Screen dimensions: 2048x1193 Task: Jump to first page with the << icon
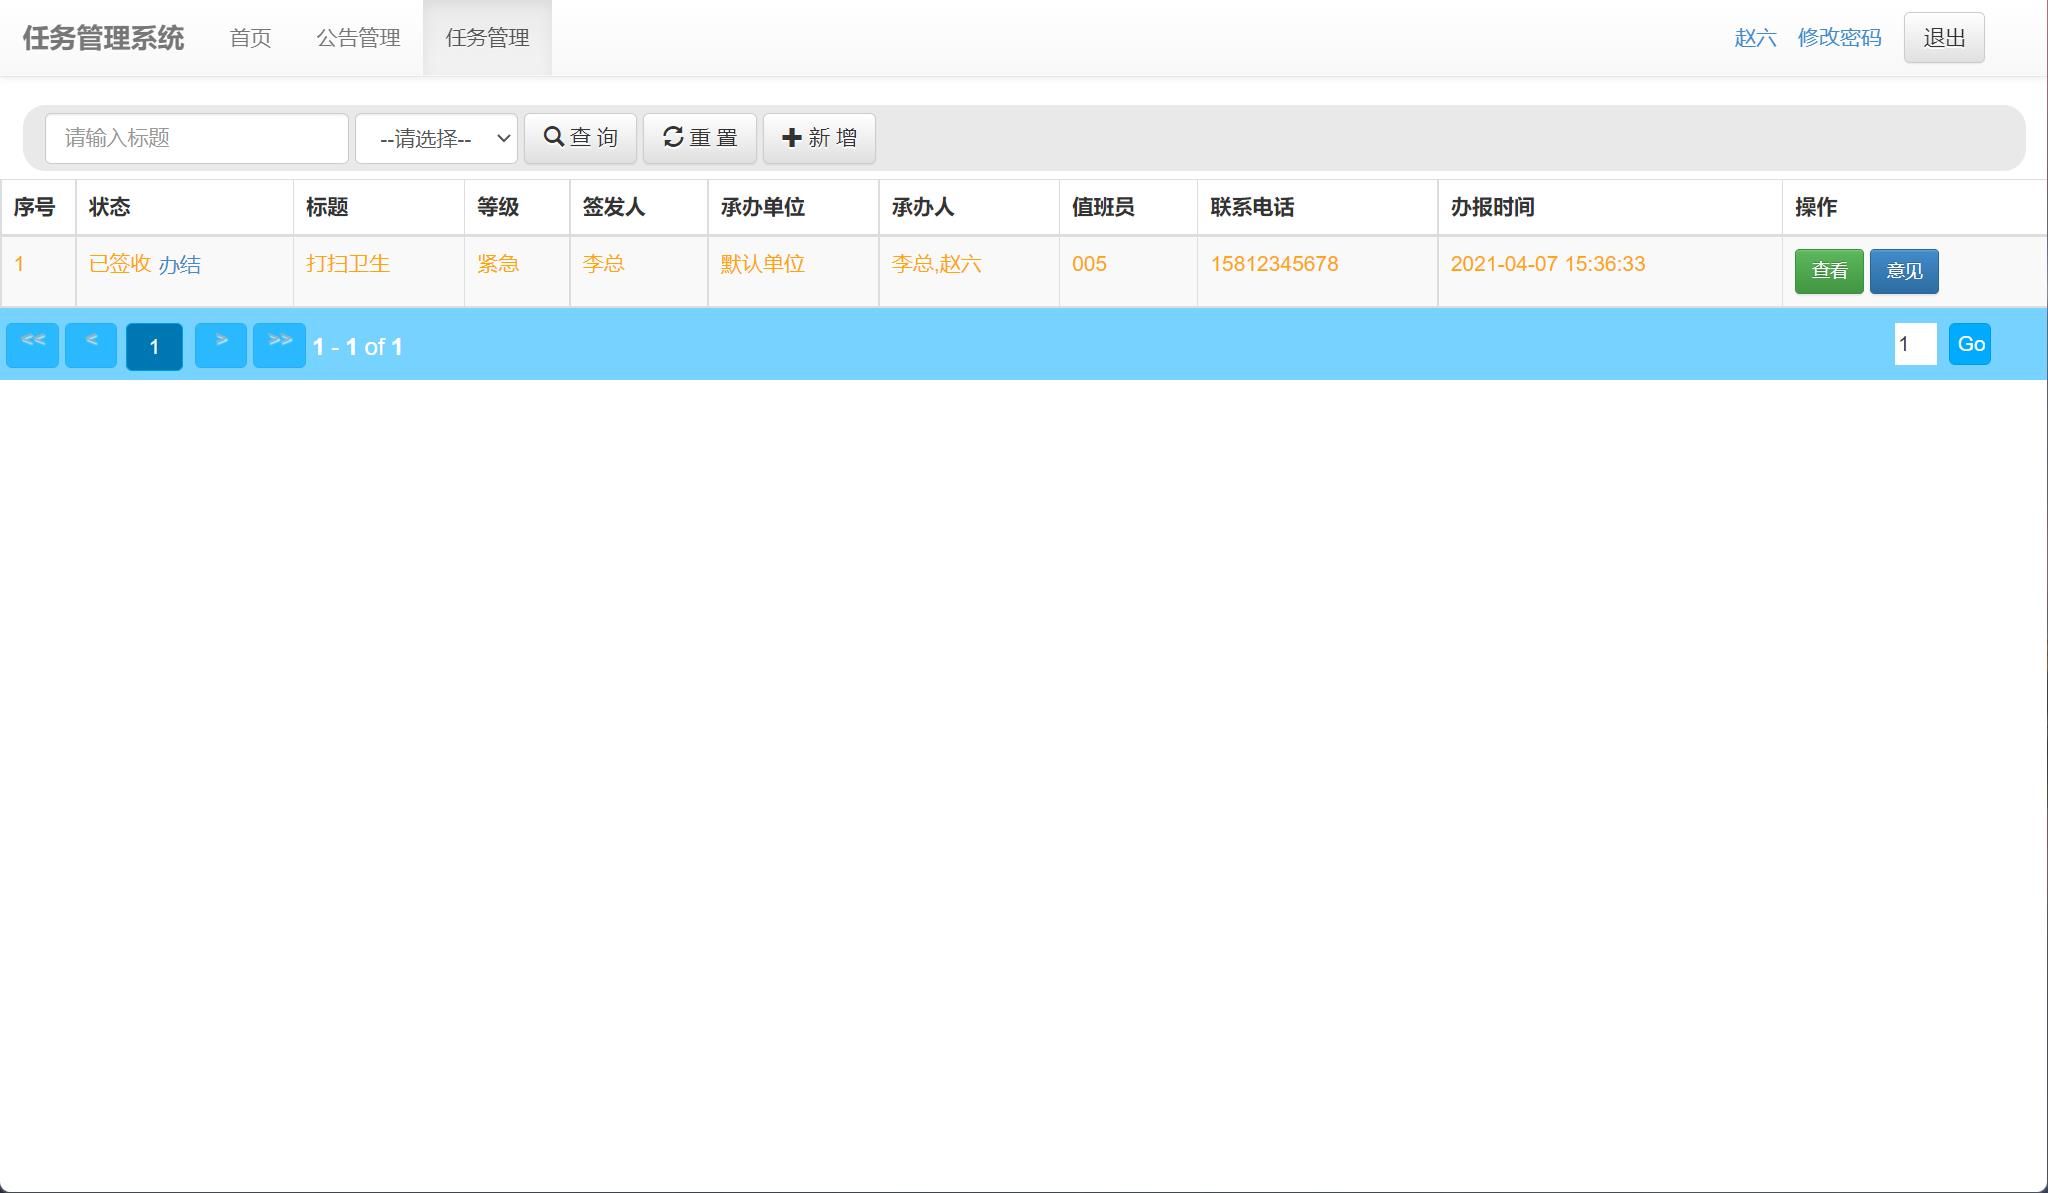click(x=32, y=344)
